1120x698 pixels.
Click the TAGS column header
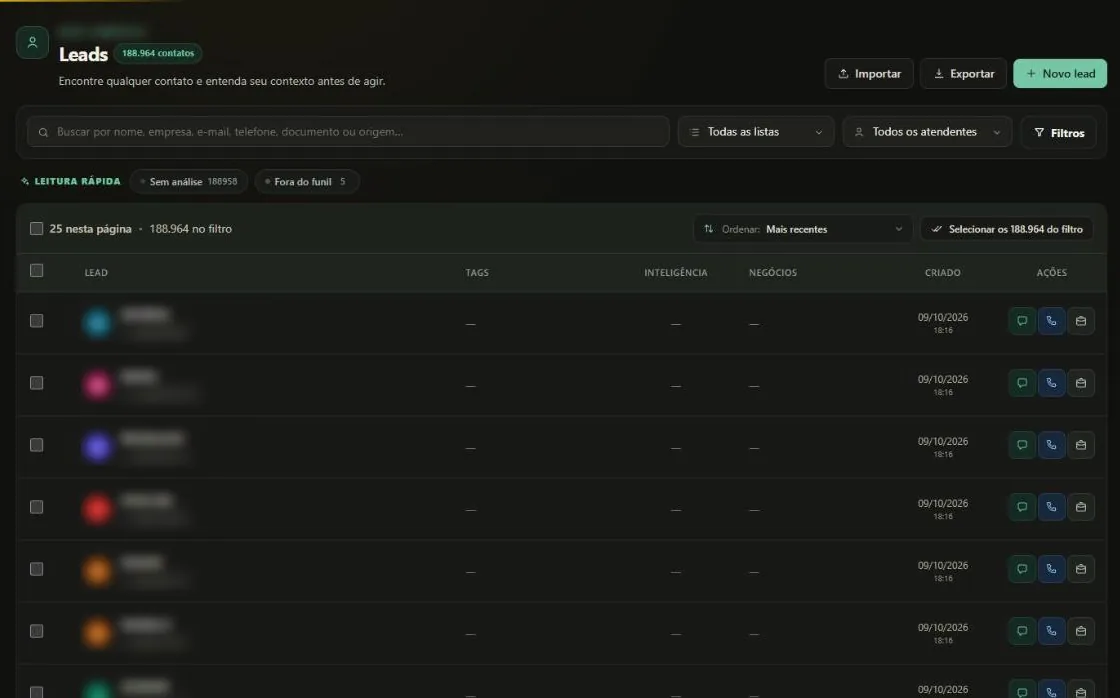(477, 272)
